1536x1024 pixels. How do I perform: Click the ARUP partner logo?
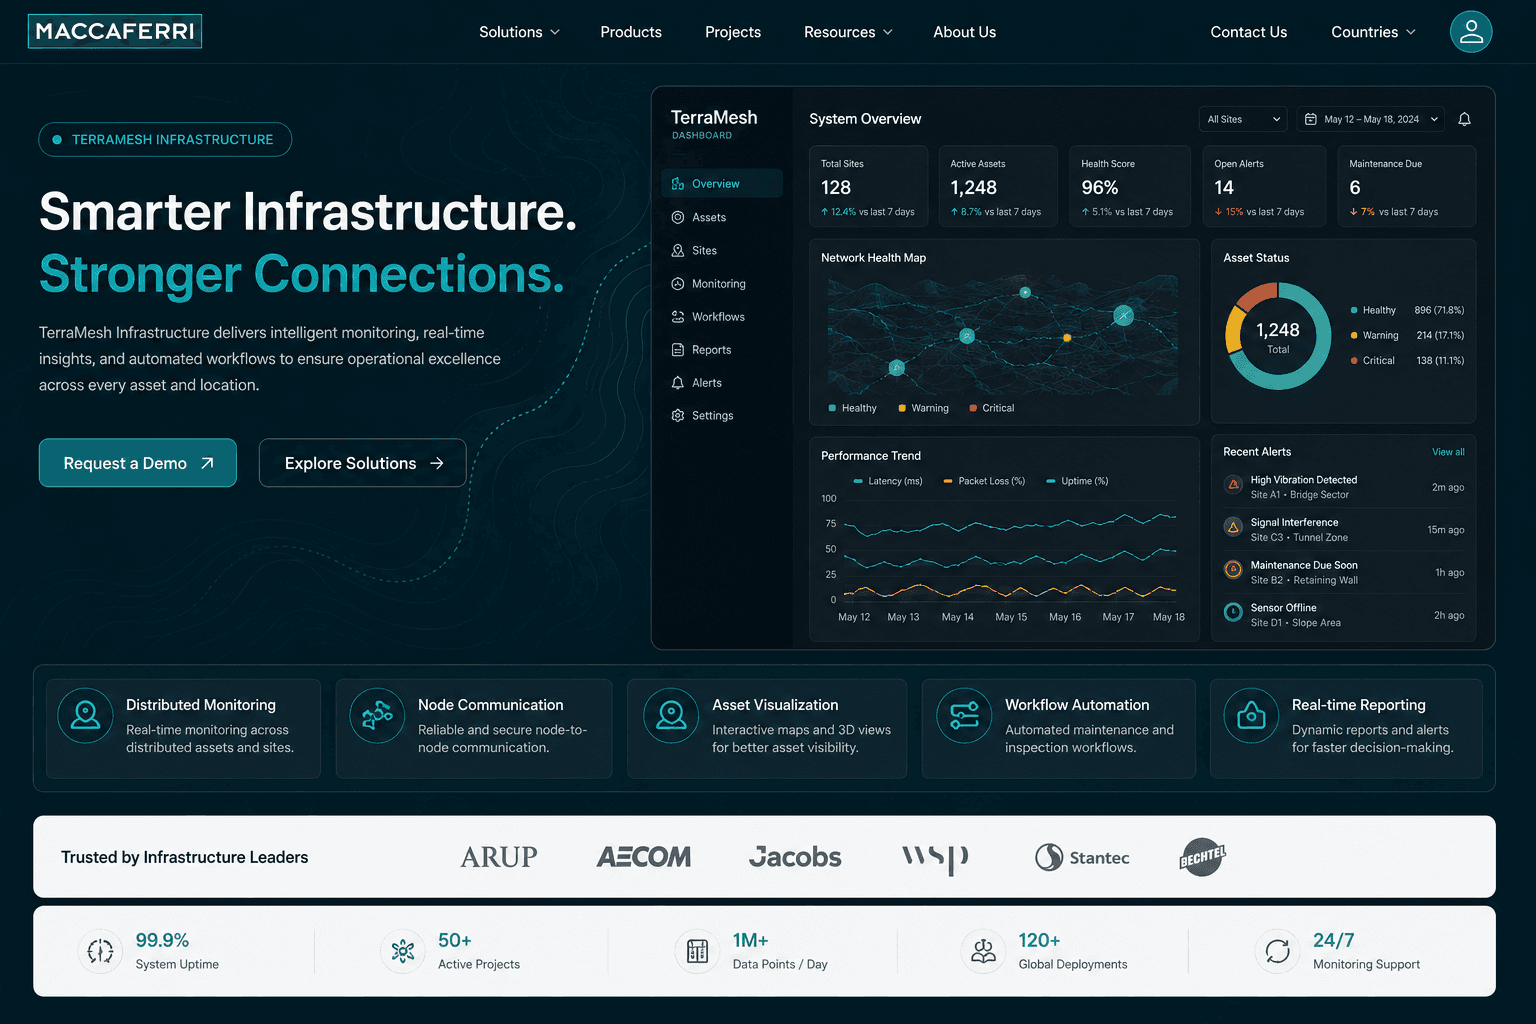[x=499, y=857]
